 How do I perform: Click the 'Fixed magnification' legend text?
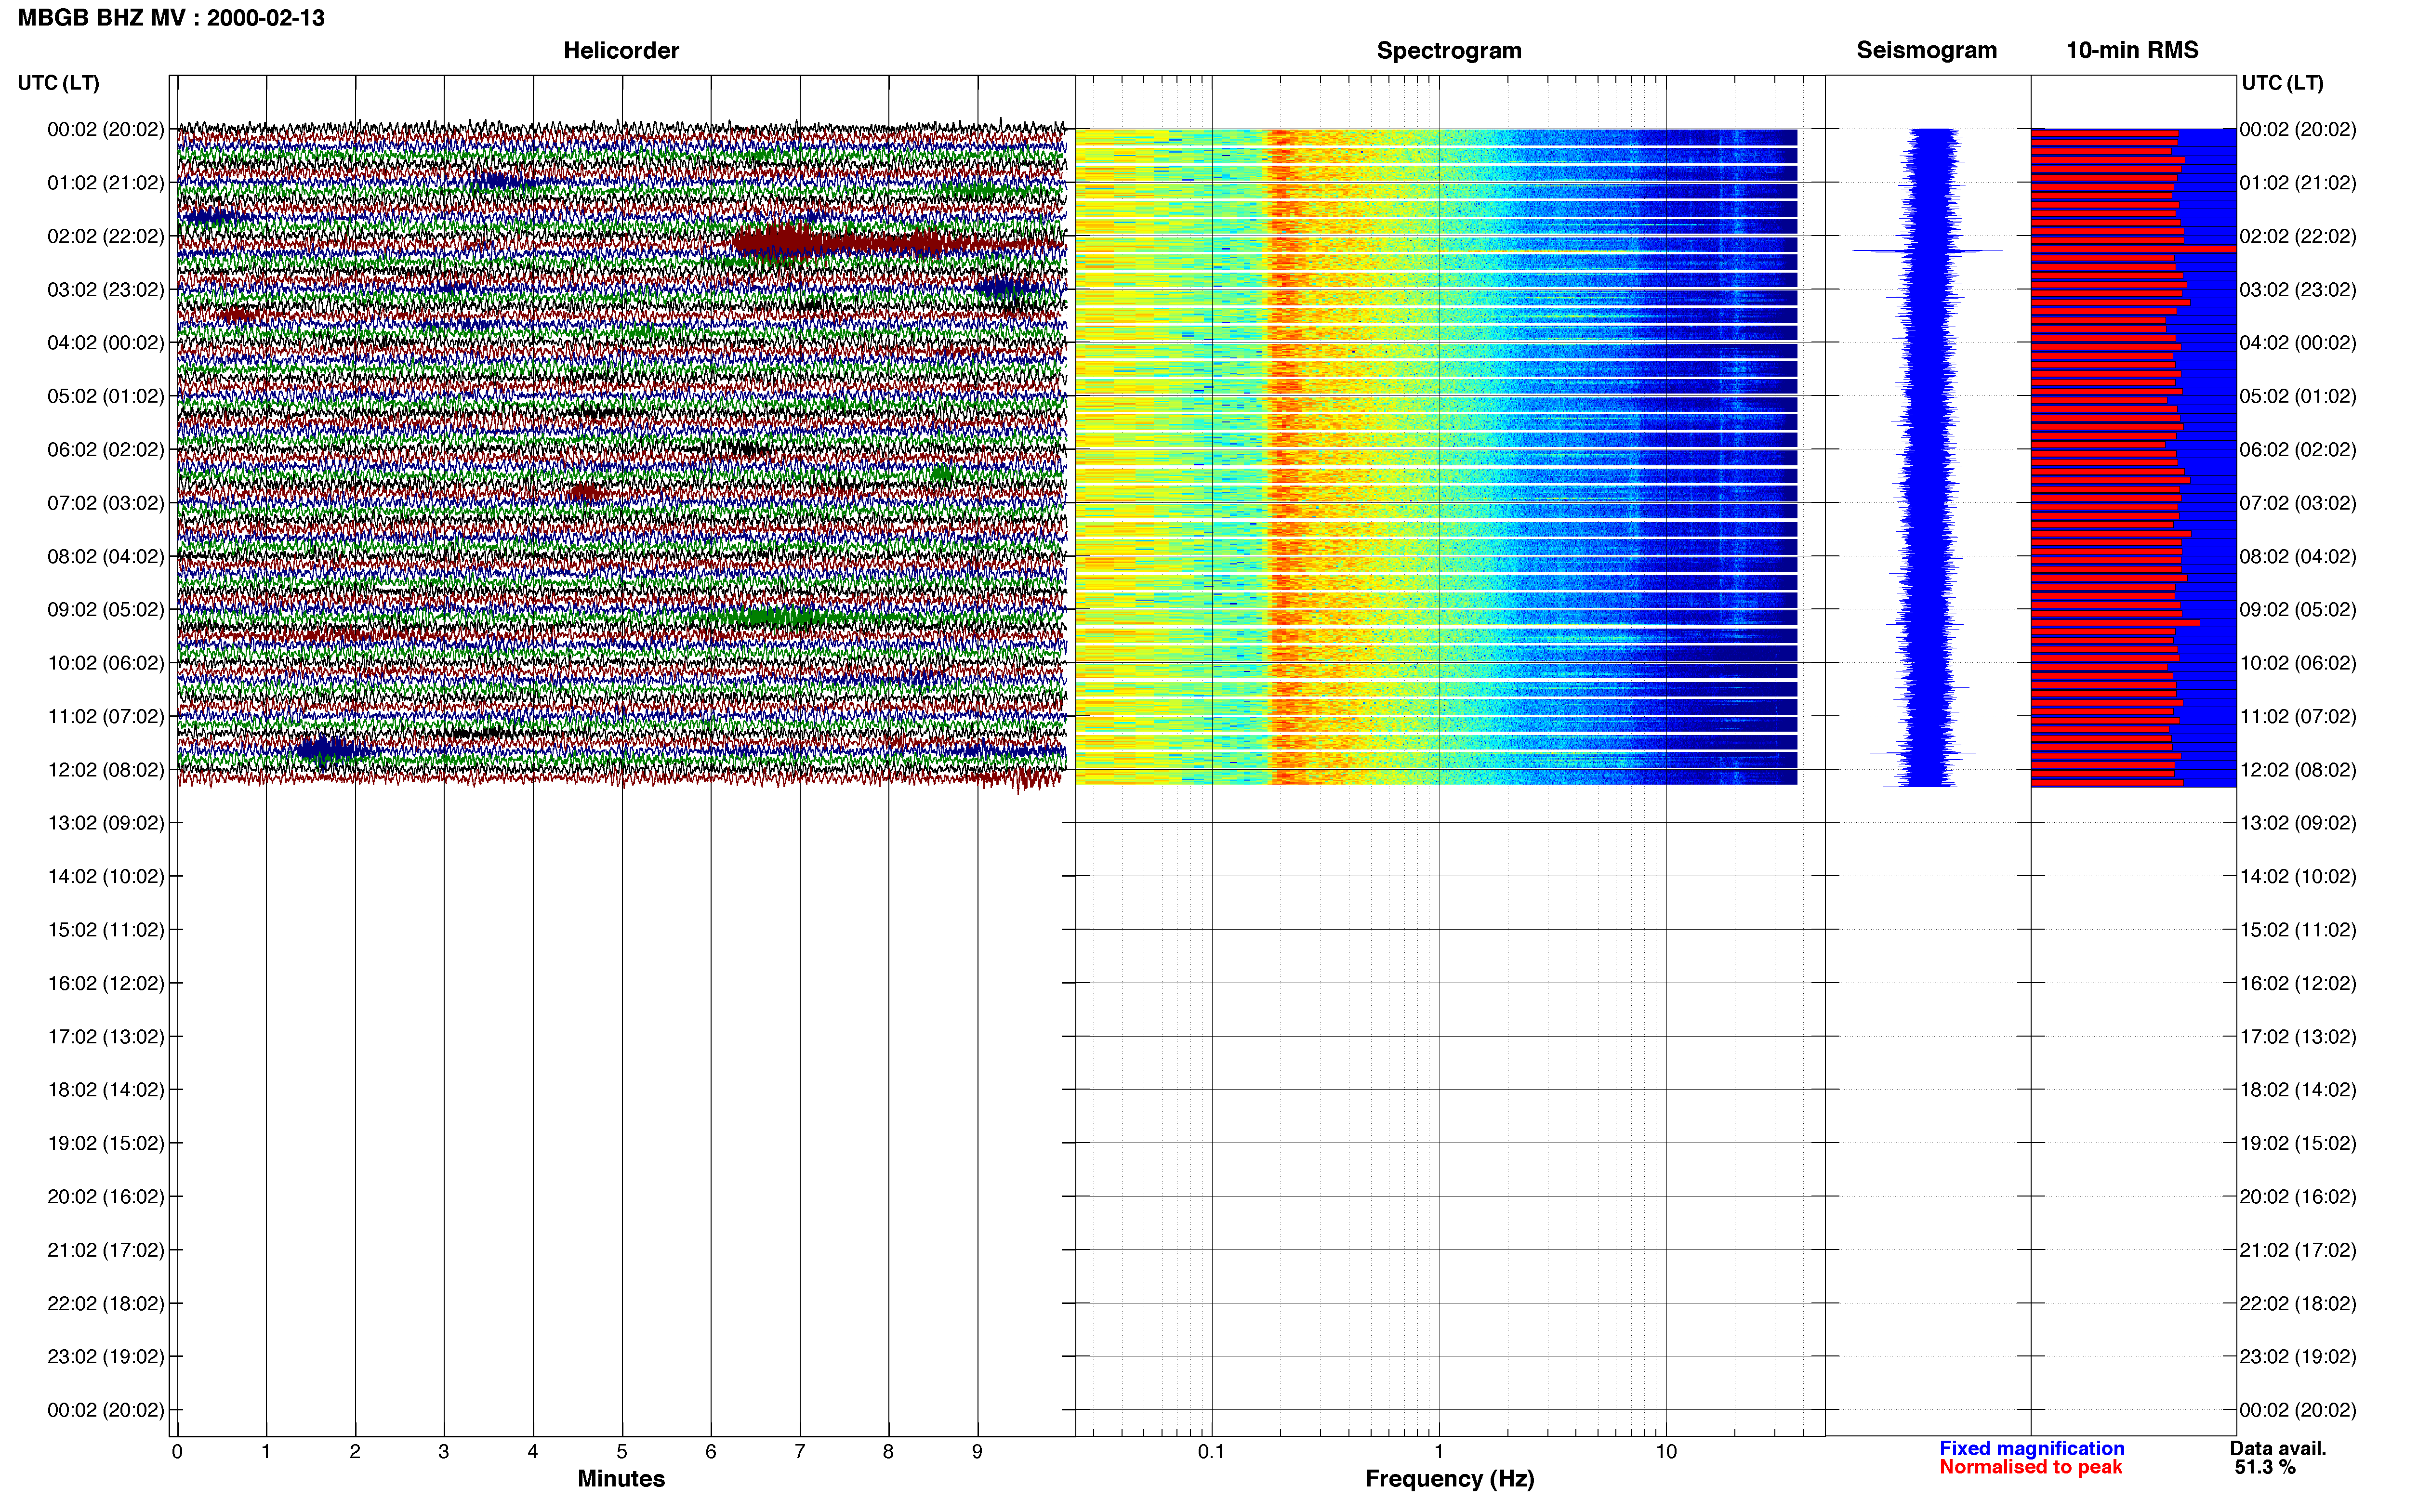click(x=2031, y=1448)
